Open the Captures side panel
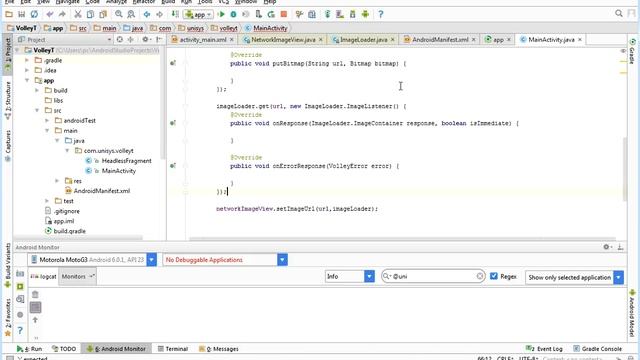Image resolution: width=640 pixels, height=360 pixels. tap(7, 146)
